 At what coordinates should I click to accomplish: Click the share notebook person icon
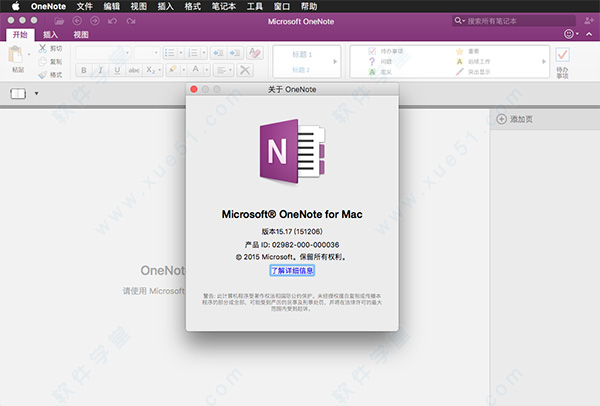[x=589, y=21]
